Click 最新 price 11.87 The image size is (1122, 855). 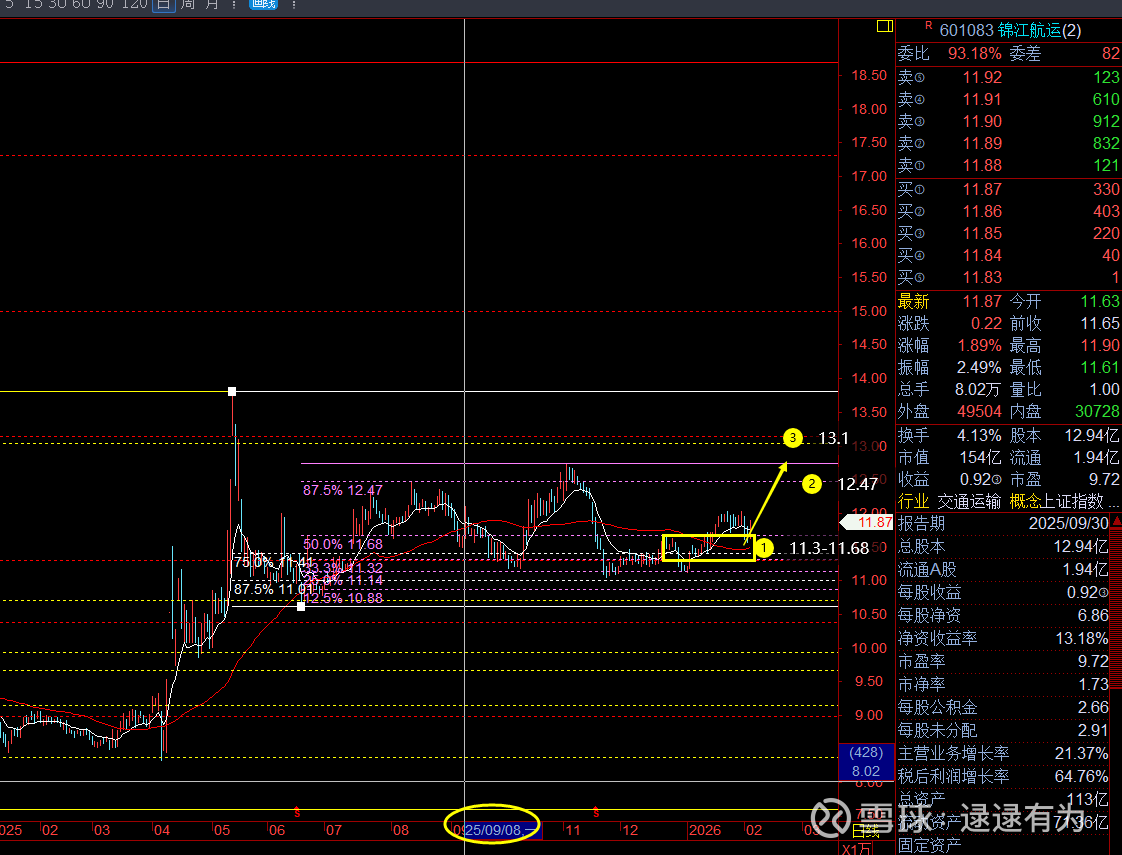tap(982, 302)
